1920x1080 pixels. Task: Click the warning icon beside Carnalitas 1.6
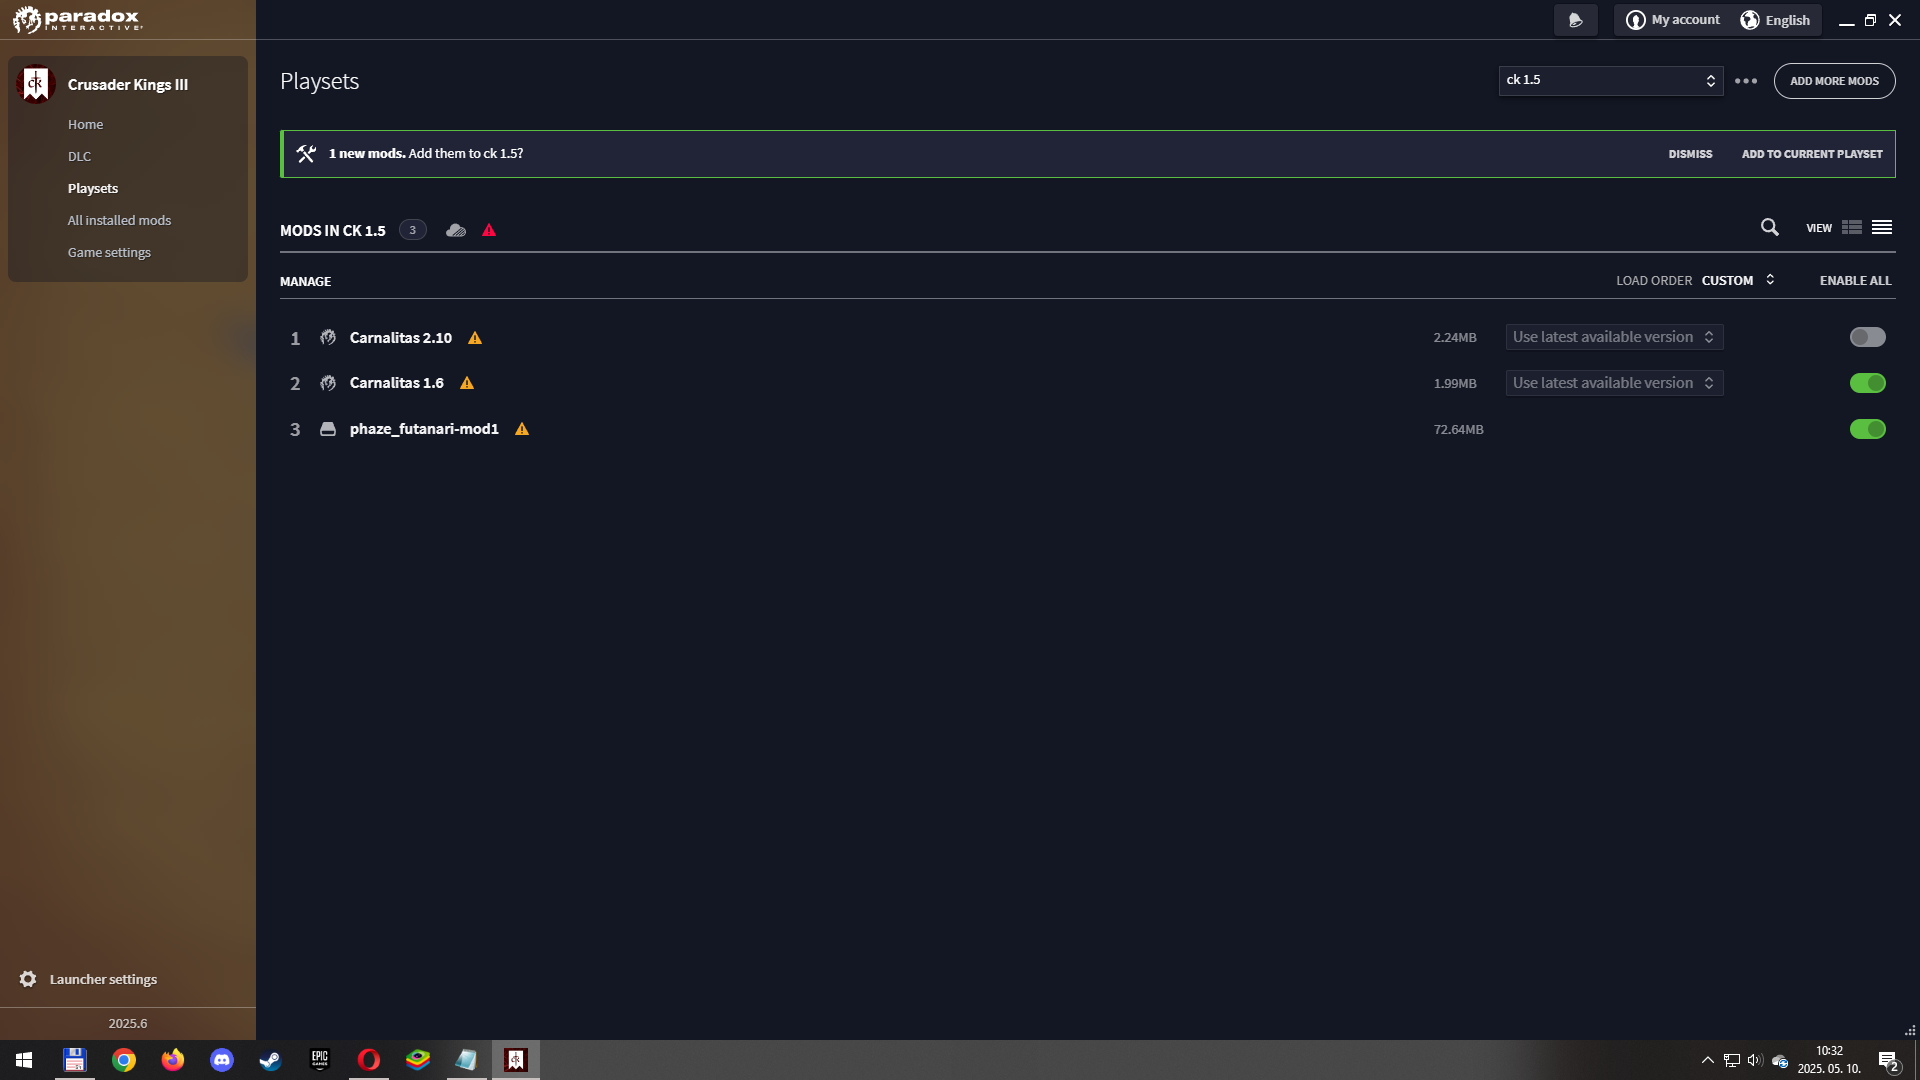point(467,383)
